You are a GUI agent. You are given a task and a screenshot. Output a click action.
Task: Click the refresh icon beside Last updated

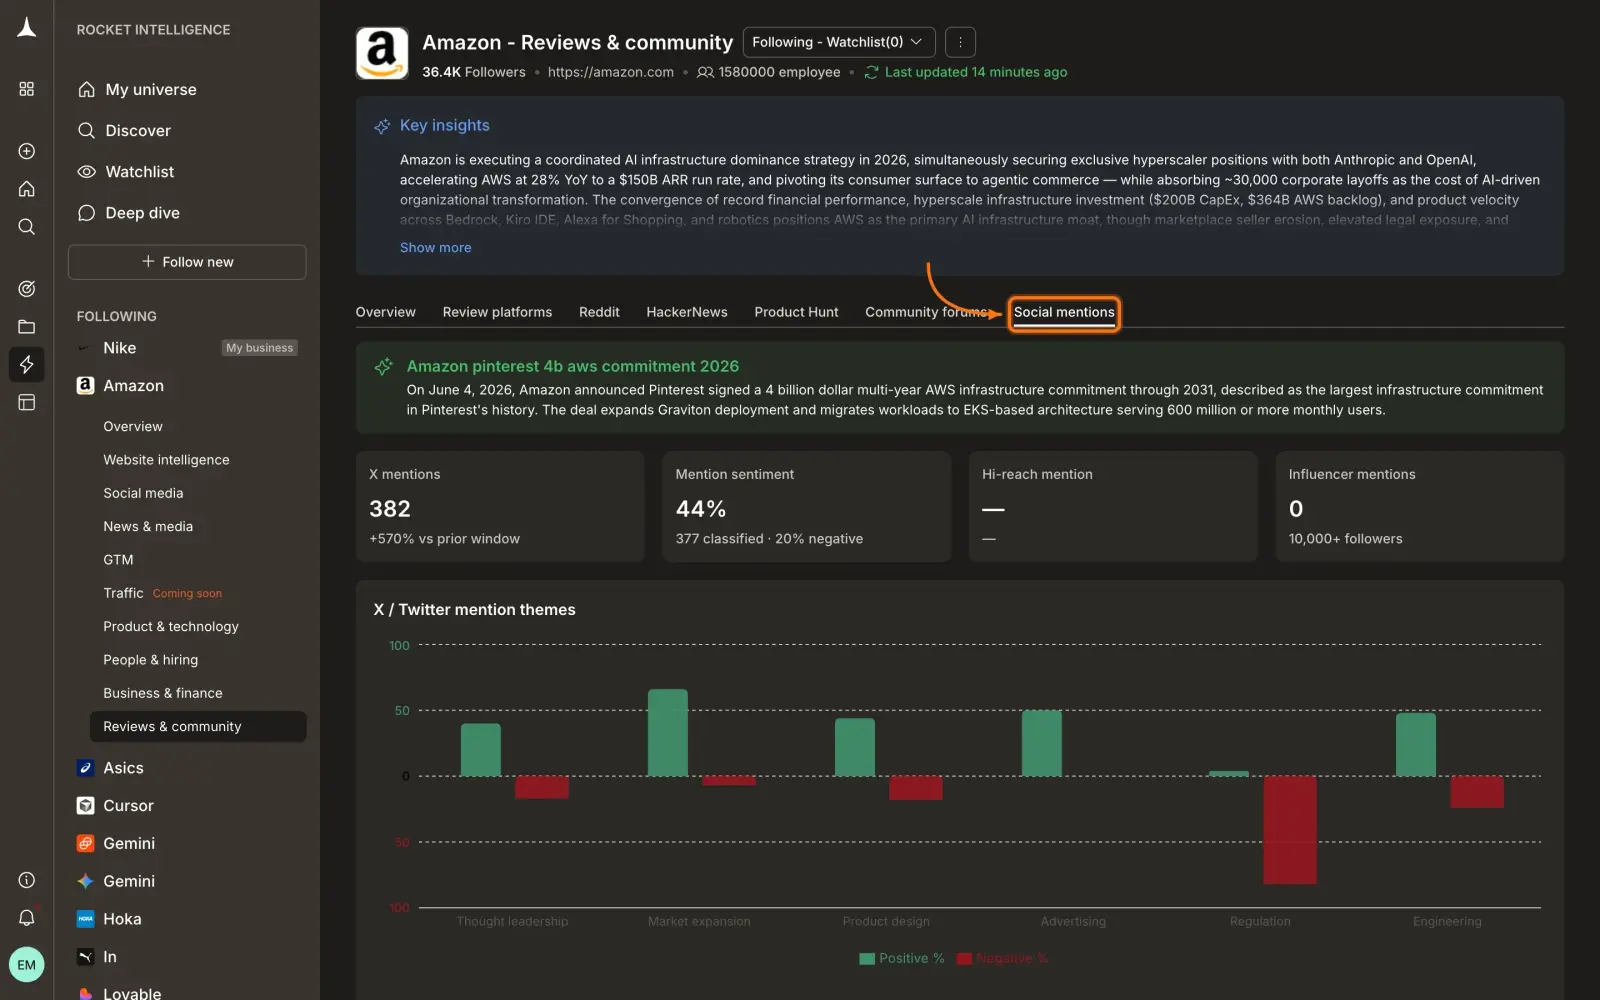(x=872, y=72)
